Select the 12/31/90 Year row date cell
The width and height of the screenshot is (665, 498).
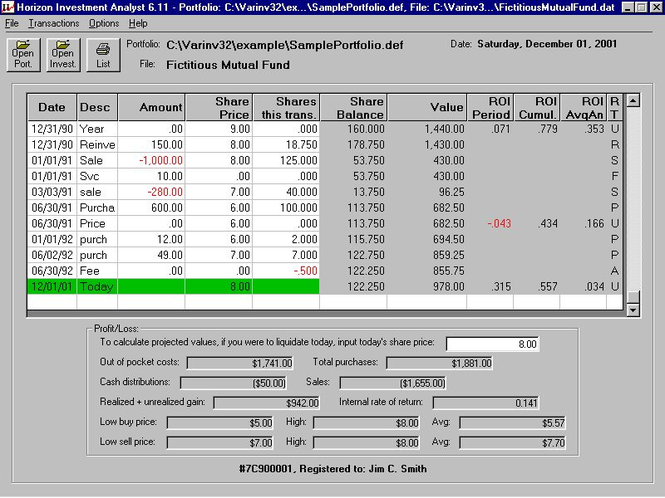pos(52,129)
